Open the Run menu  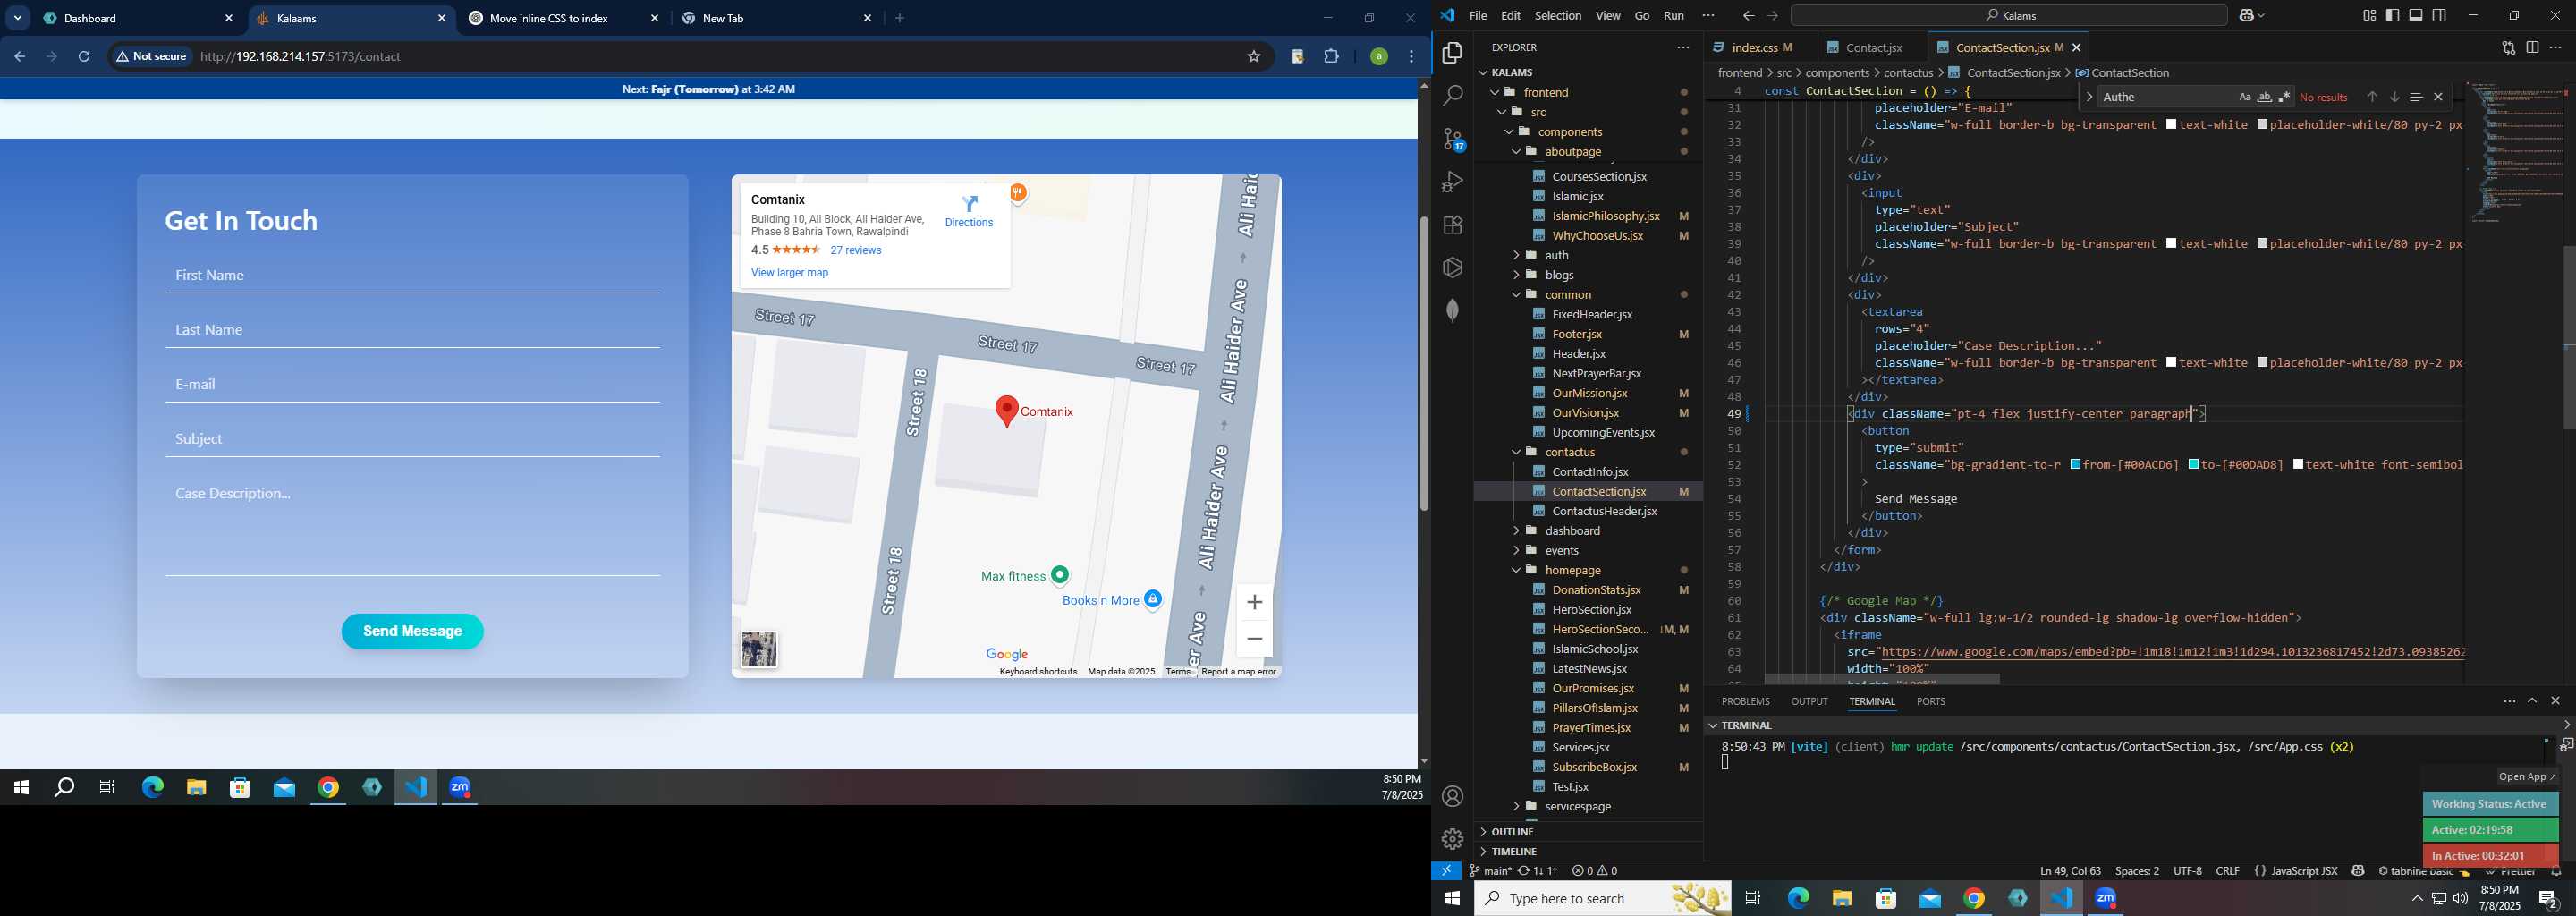[1674, 16]
